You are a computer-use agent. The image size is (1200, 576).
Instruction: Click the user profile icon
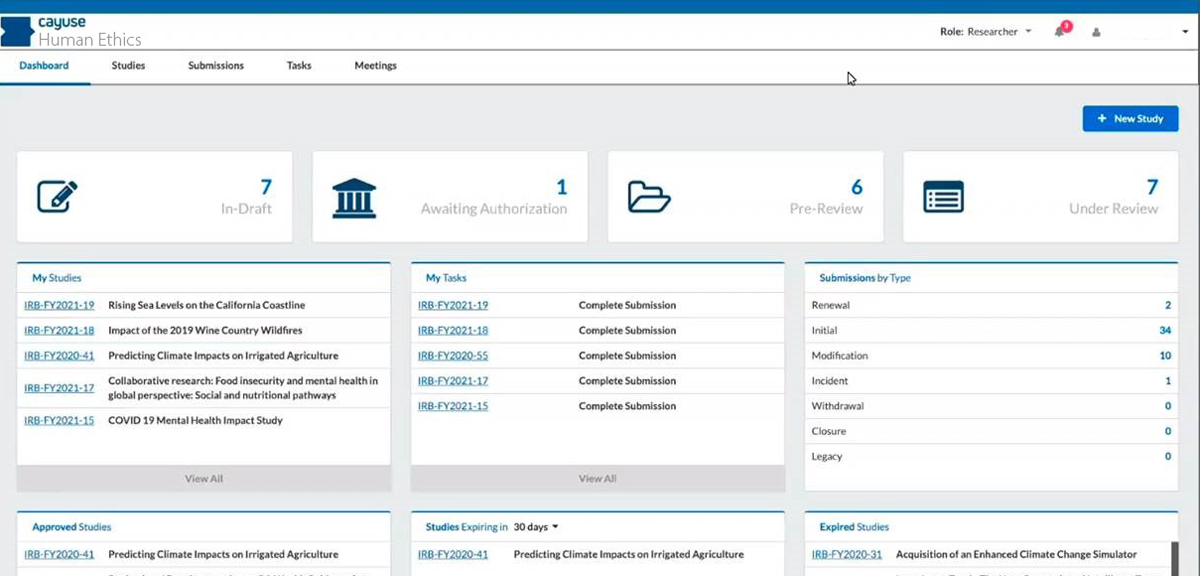[x=1096, y=32]
